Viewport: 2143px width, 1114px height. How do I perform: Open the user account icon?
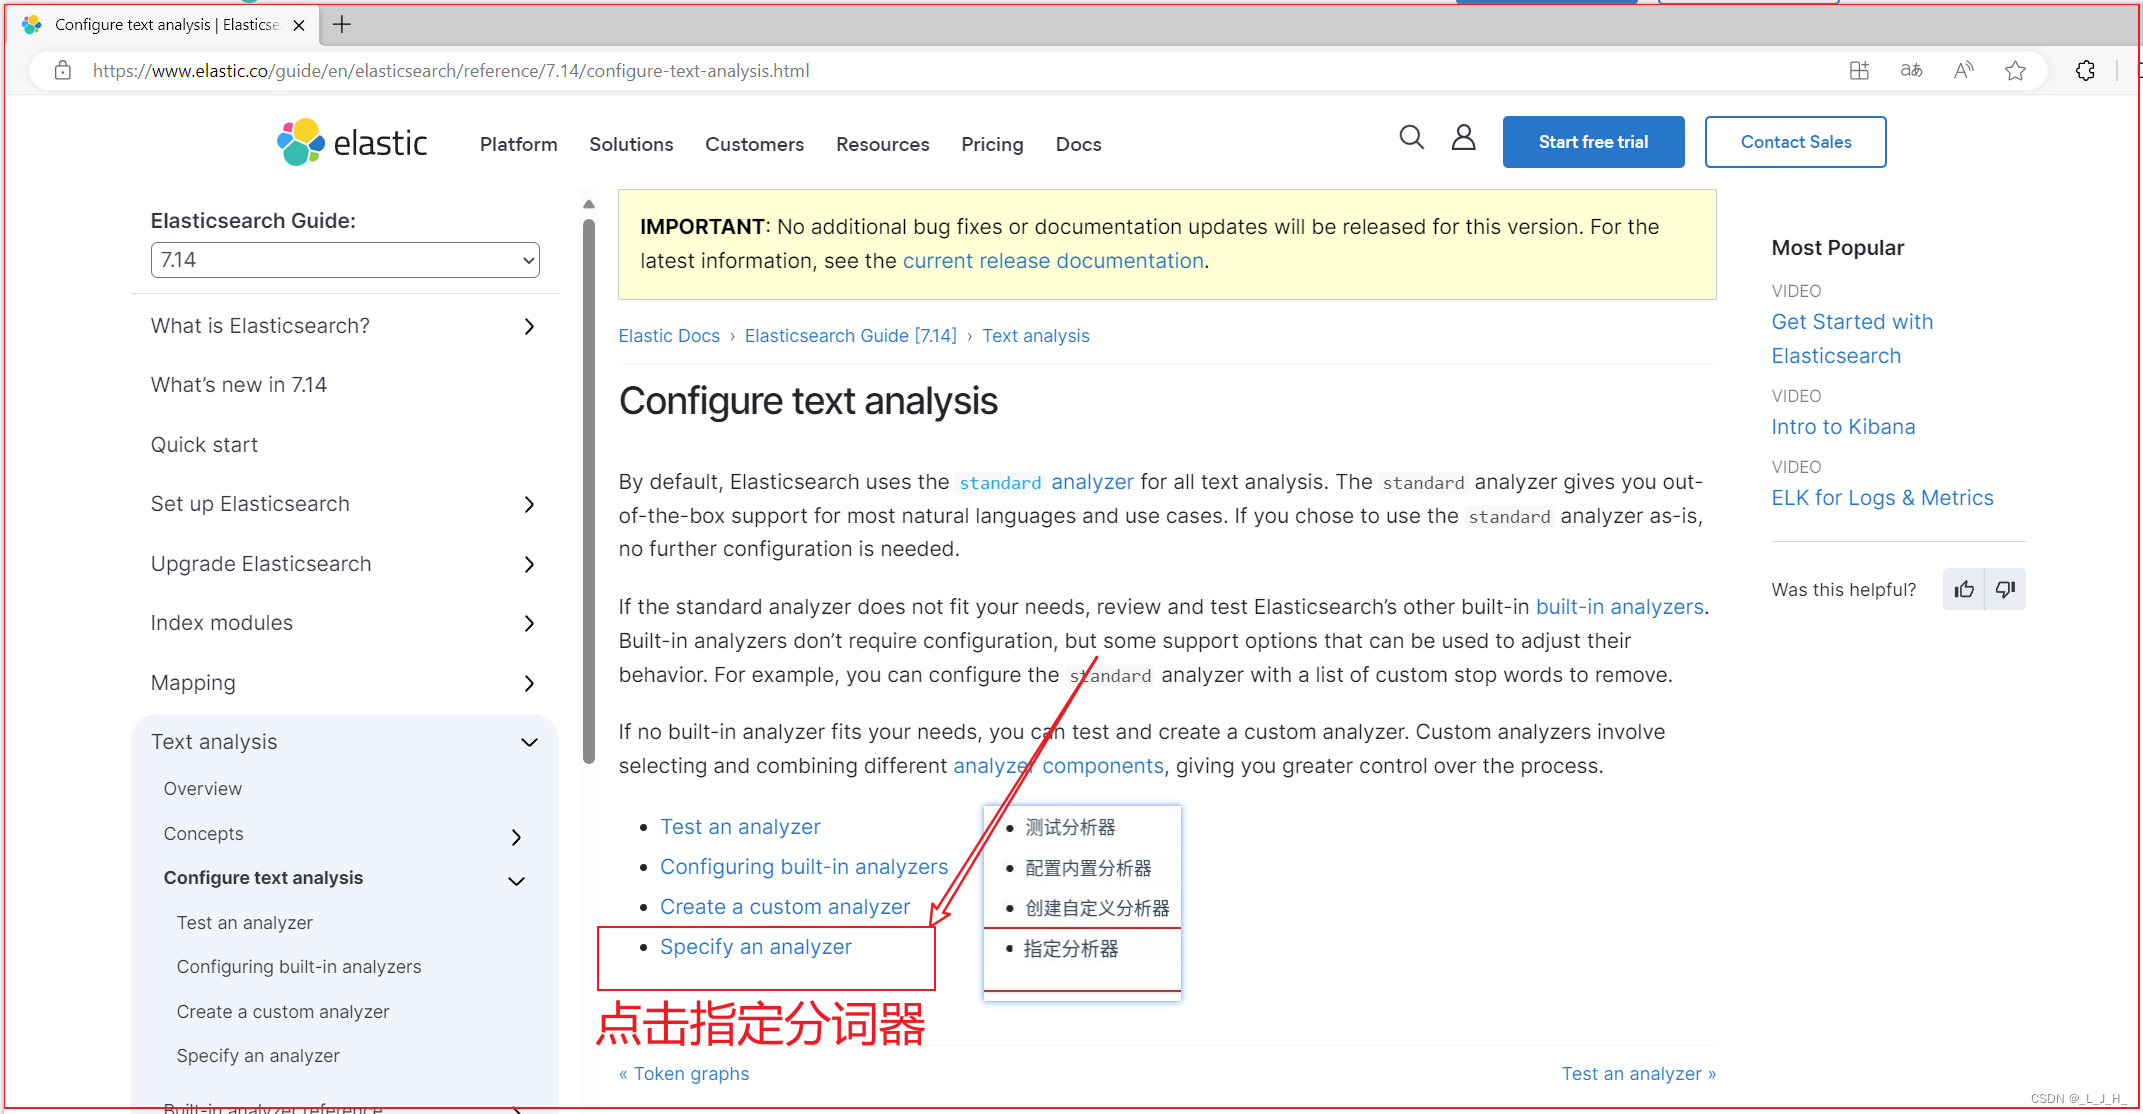point(1463,138)
